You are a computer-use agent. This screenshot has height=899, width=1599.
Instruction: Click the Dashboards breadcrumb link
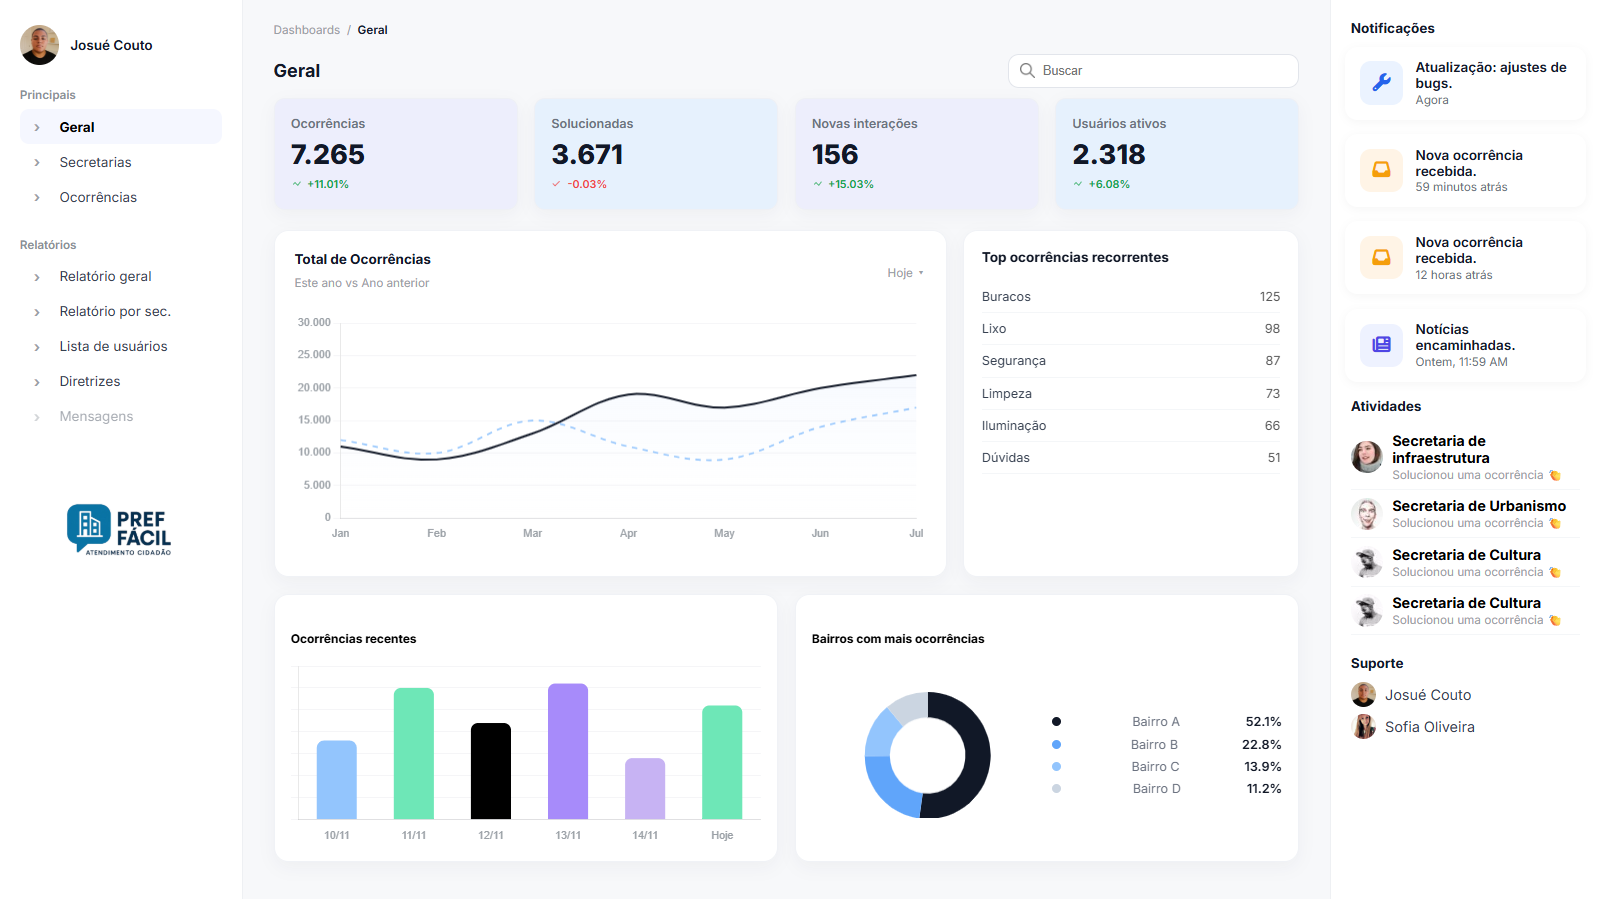306,30
